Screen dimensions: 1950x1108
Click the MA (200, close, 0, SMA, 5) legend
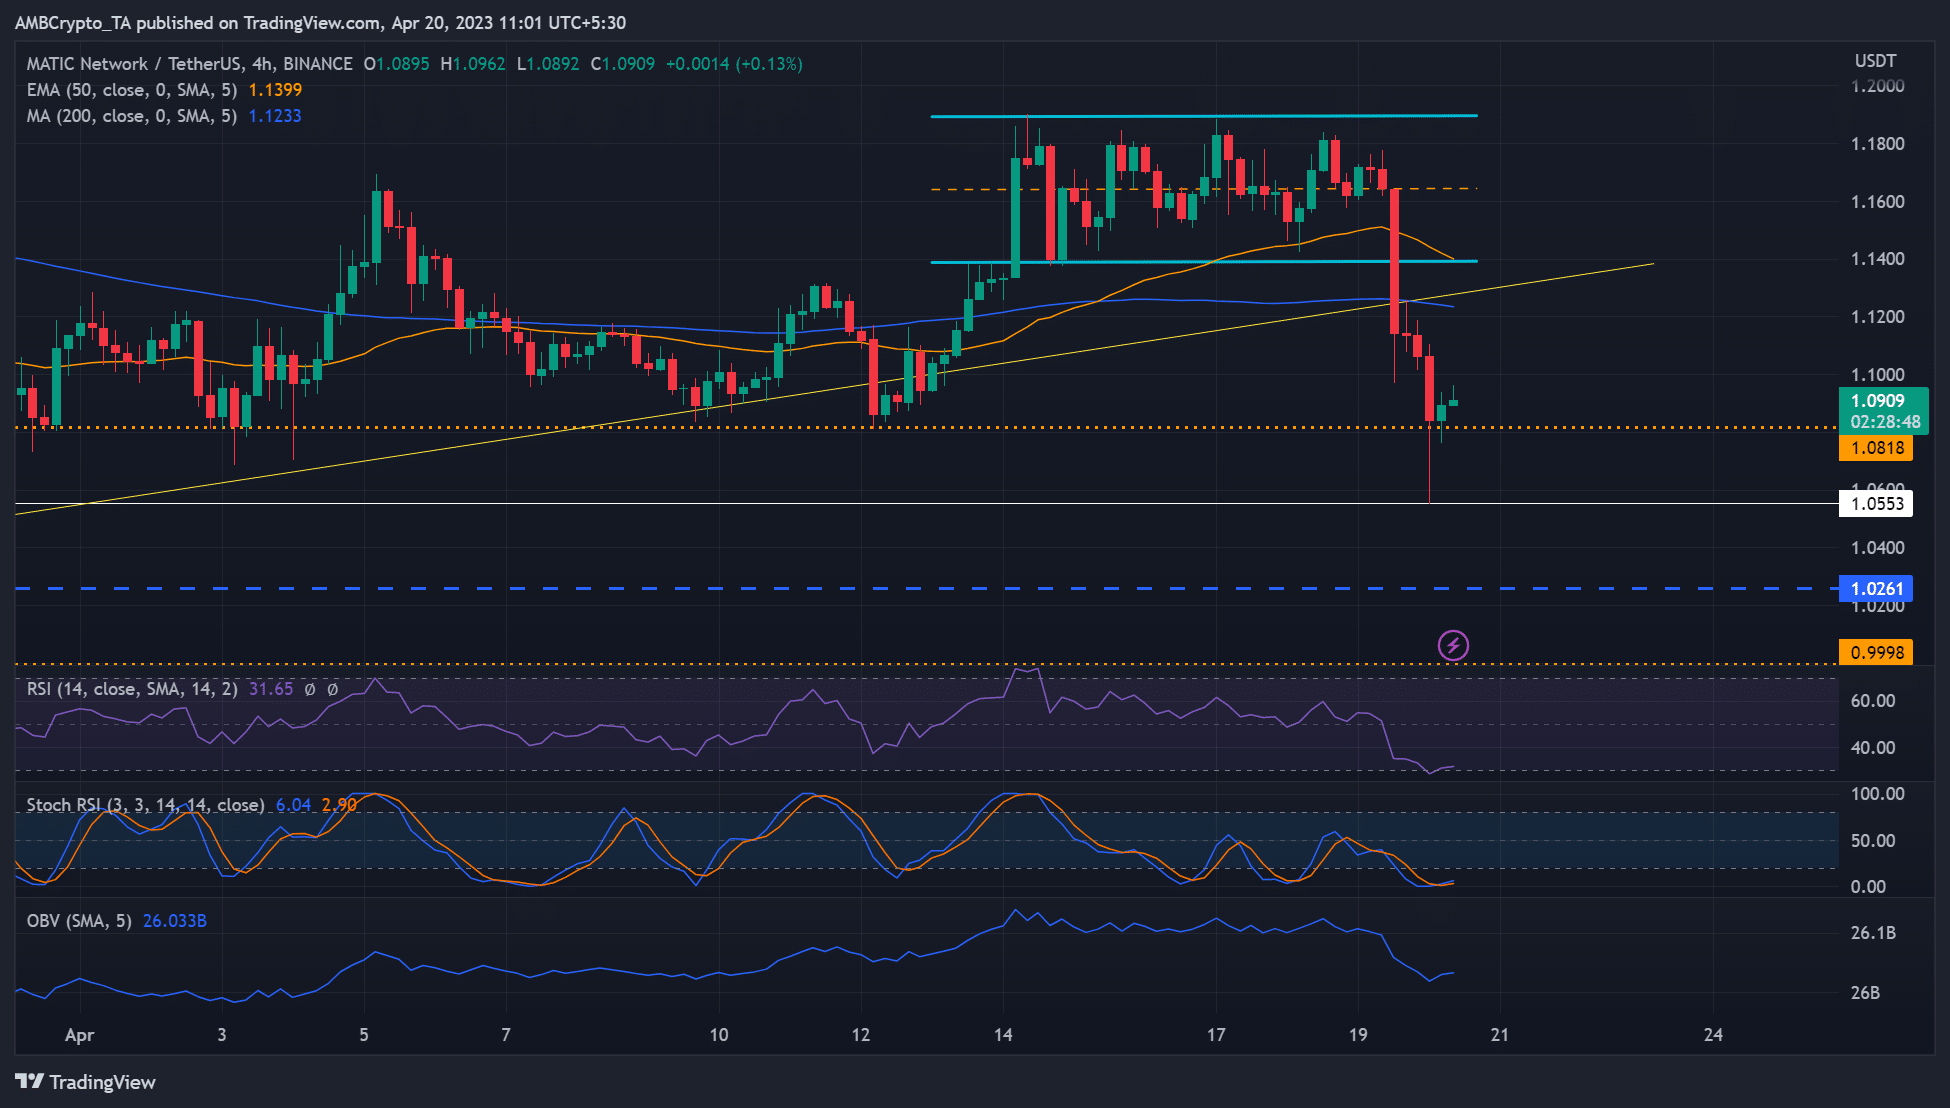point(132,116)
